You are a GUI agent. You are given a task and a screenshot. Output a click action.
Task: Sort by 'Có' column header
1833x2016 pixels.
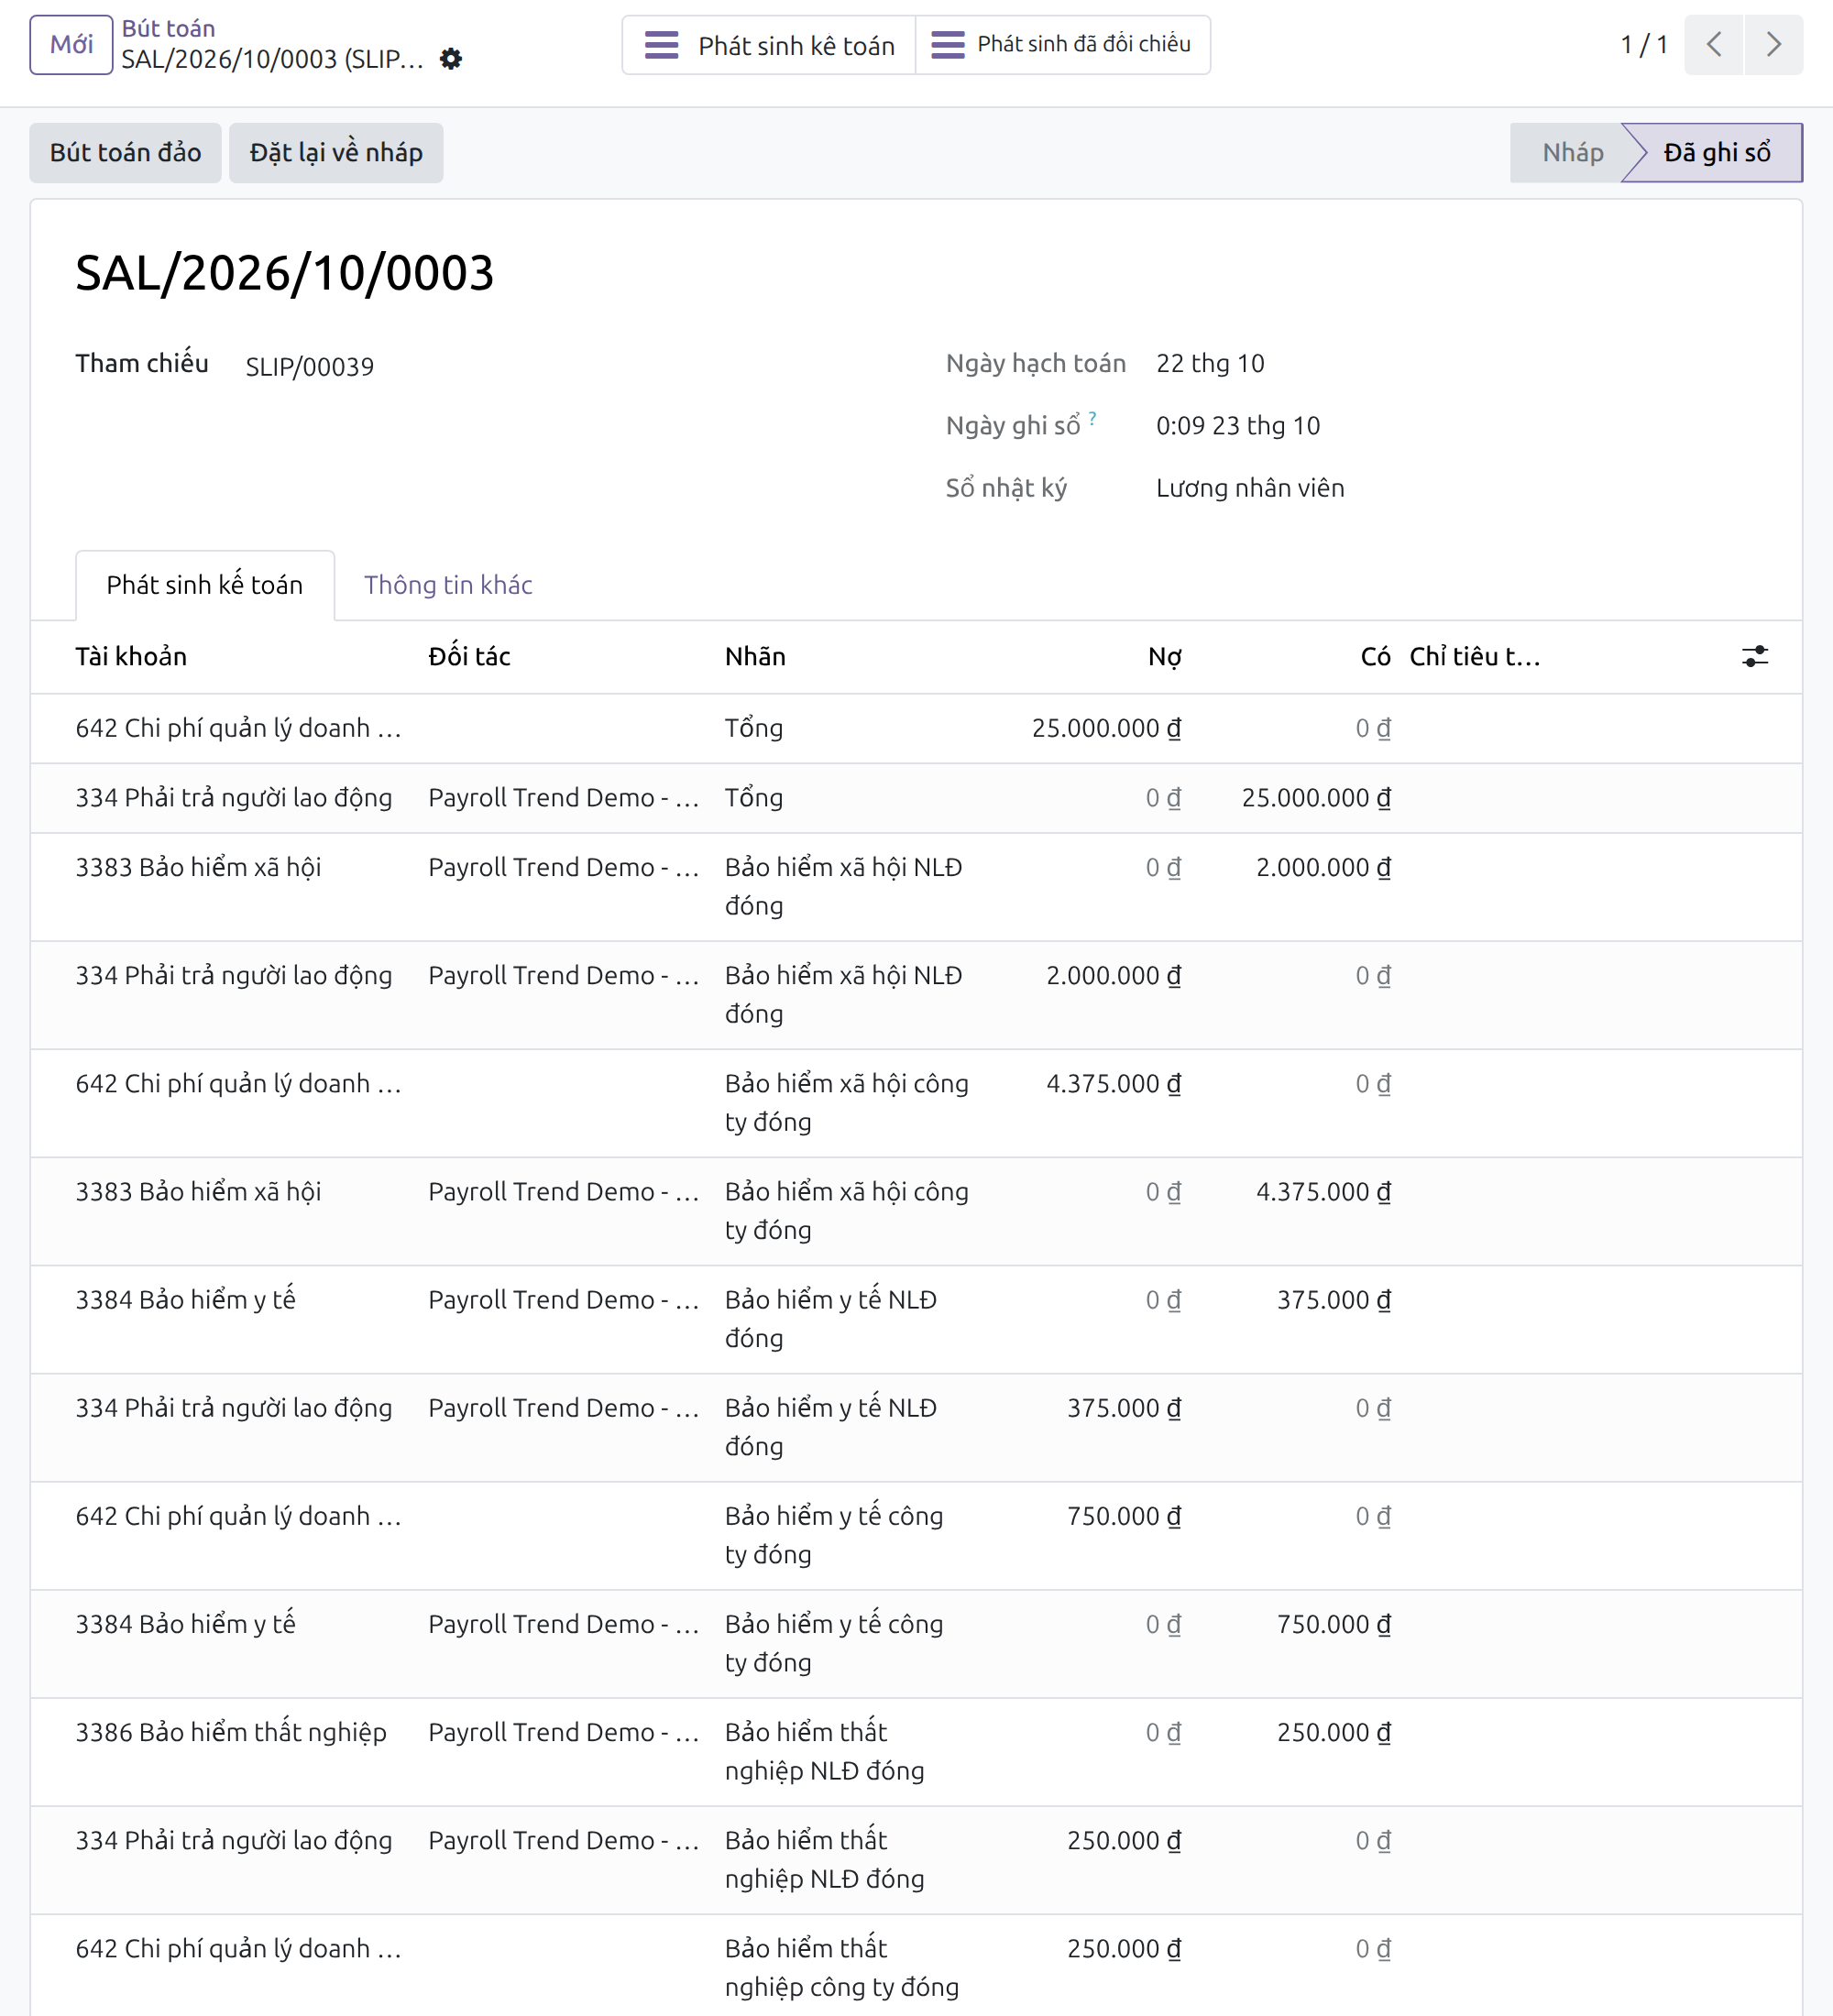tap(1375, 656)
